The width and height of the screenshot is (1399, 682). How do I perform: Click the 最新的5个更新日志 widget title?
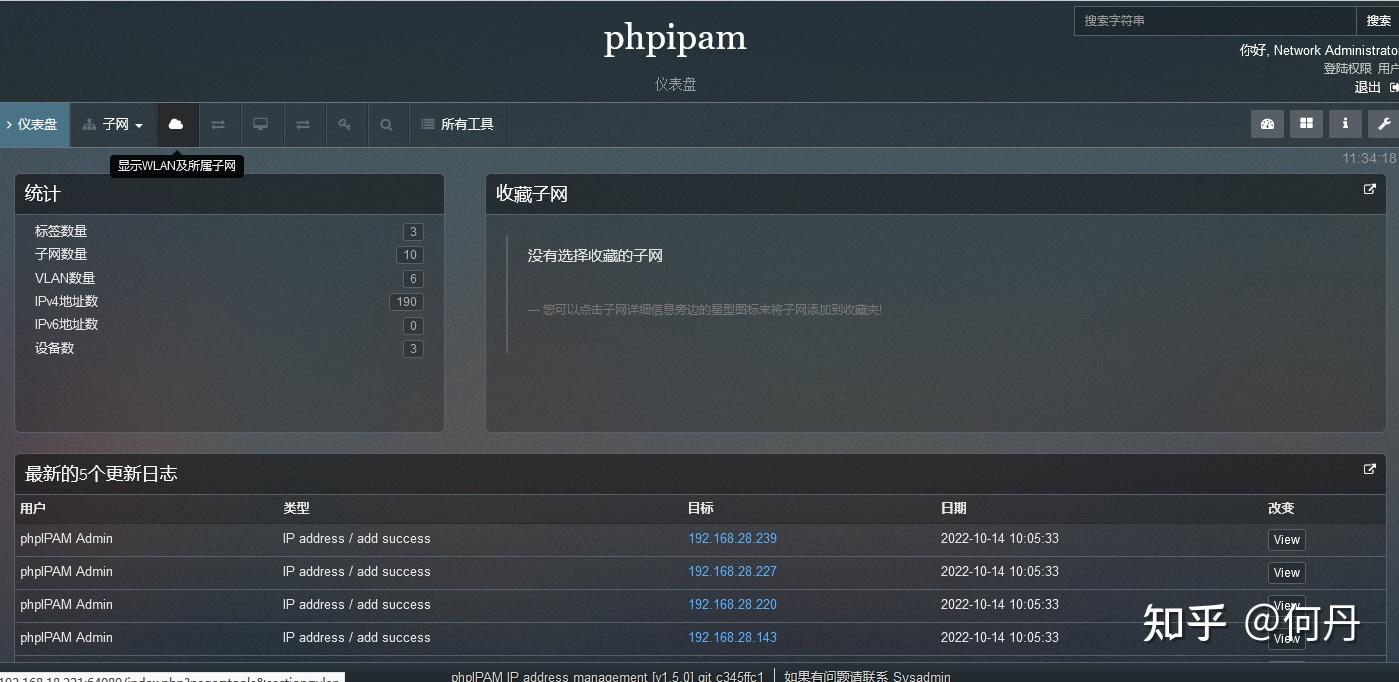click(x=101, y=474)
